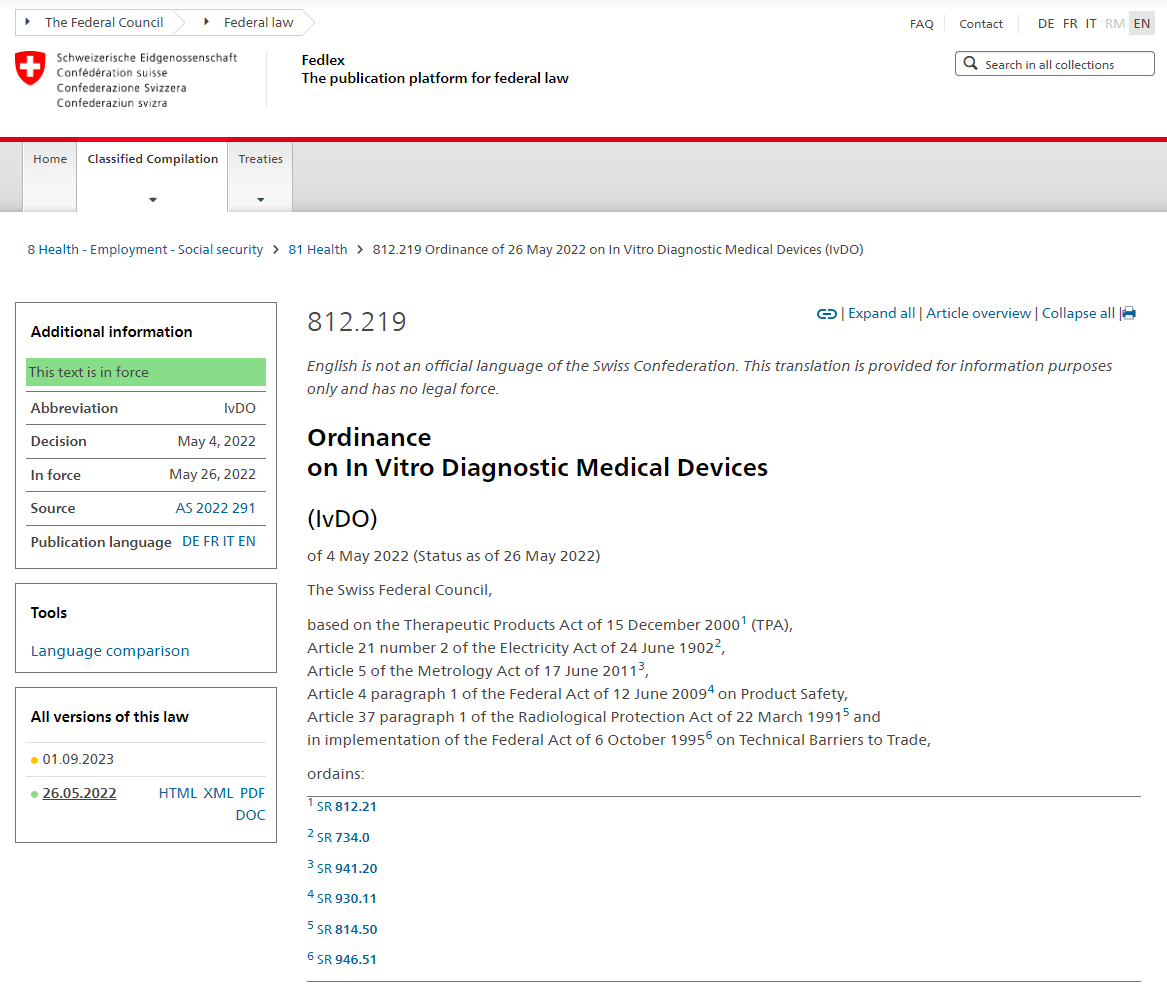Open FR publication language version

coord(211,542)
